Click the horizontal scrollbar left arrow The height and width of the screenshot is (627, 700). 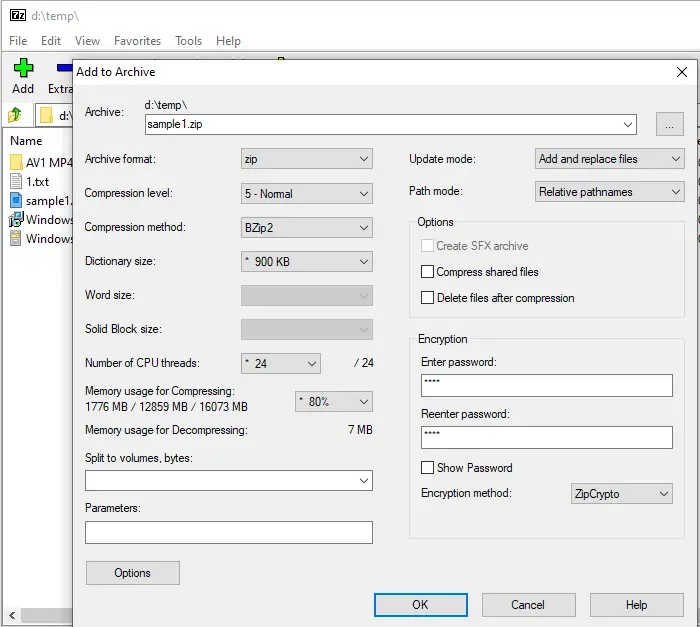12,615
